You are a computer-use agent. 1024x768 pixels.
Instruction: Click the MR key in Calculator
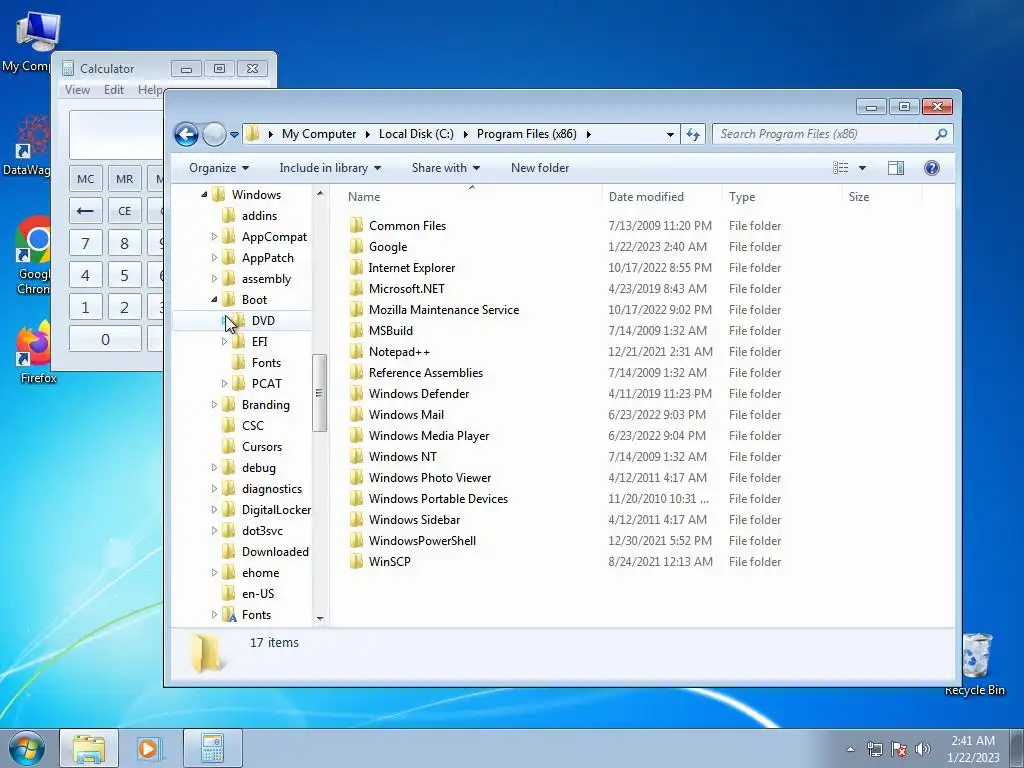point(125,179)
